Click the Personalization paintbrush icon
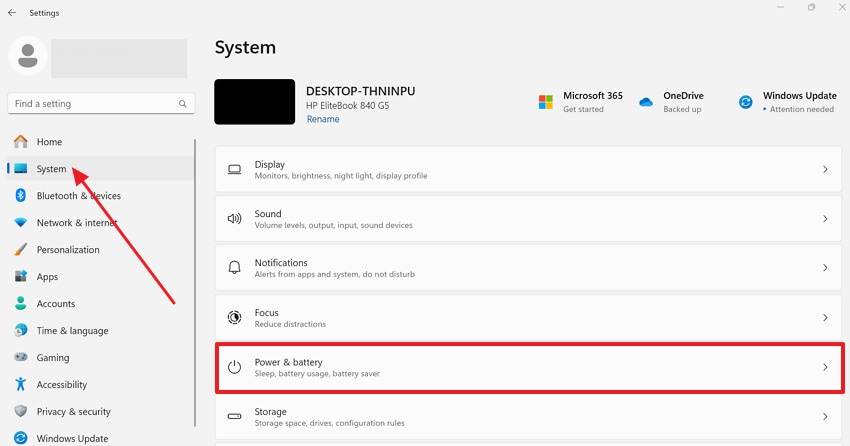The height and width of the screenshot is (446, 850). click(21, 249)
